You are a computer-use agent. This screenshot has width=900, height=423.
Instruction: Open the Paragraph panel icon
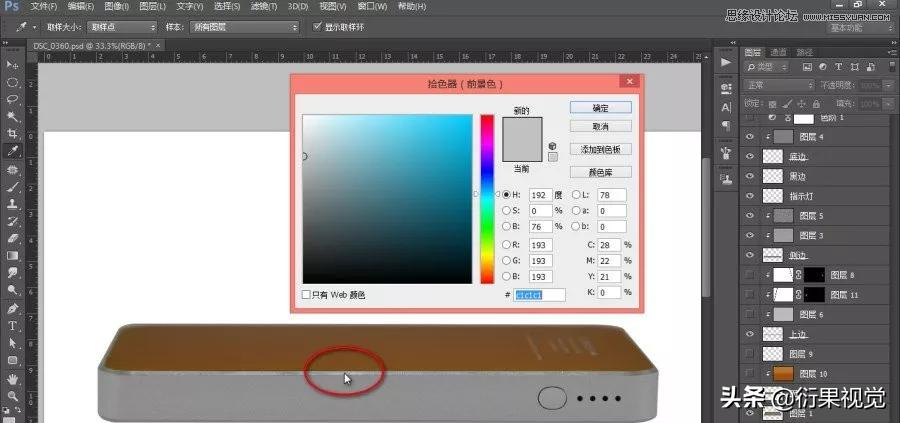726,125
